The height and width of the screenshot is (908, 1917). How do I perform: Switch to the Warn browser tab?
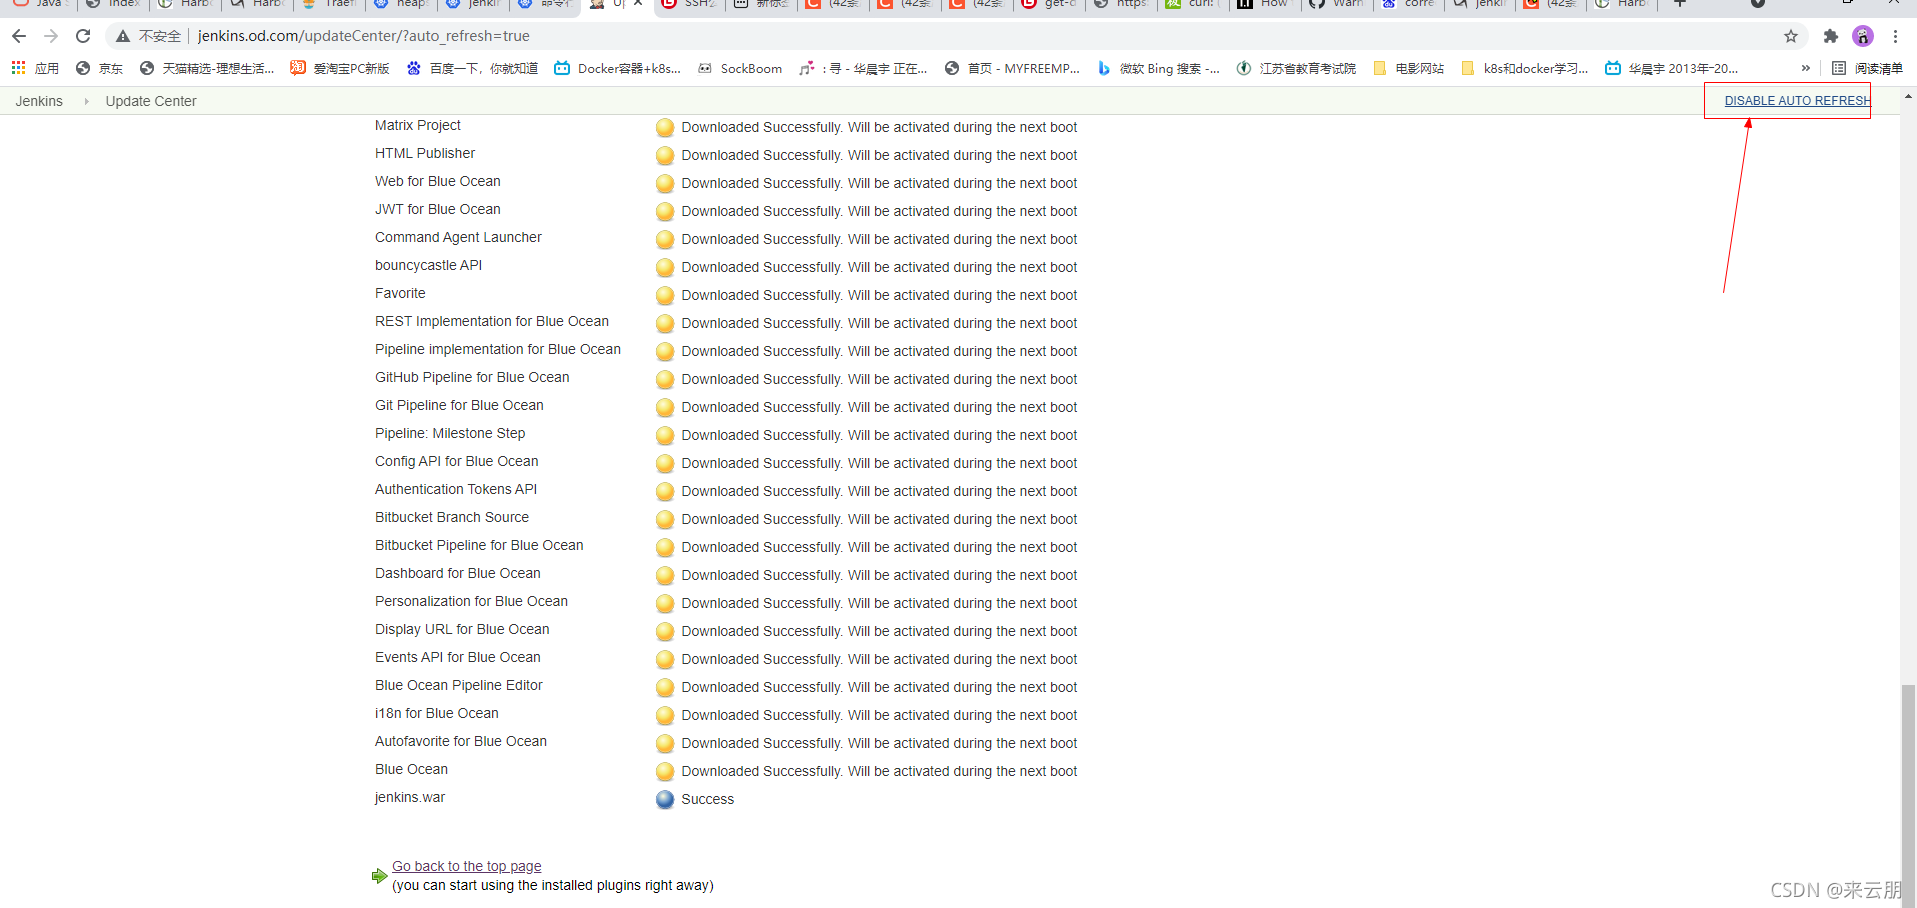tap(1338, 4)
